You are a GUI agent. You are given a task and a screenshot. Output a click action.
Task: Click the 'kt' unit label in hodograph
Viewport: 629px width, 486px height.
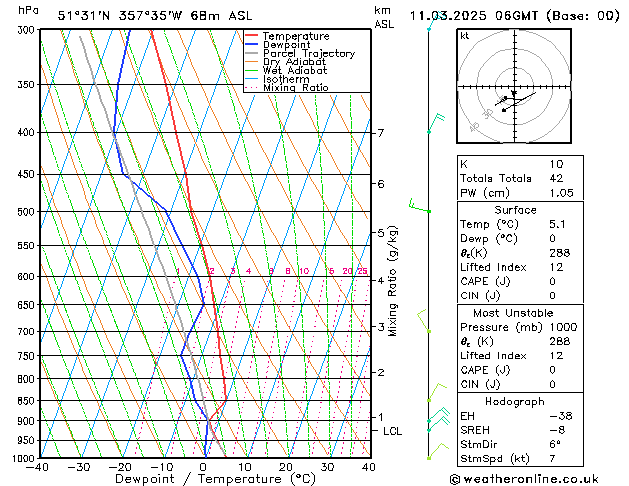click(x=465, y=36)
